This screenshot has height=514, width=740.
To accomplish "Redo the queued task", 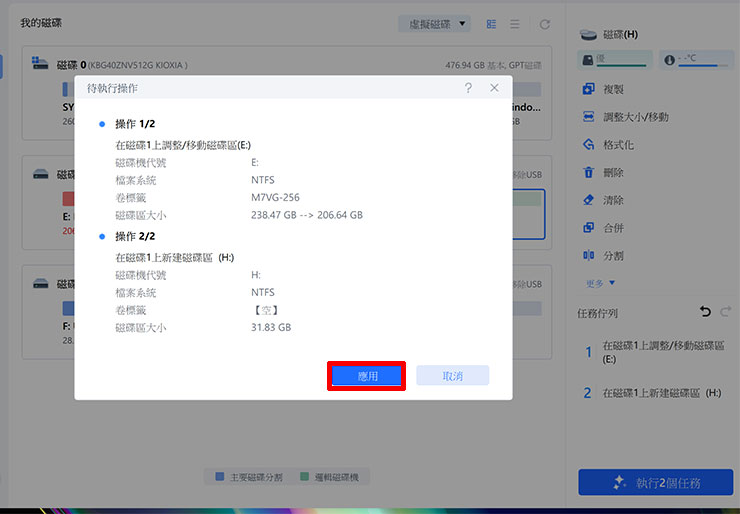I will (725, 312).
